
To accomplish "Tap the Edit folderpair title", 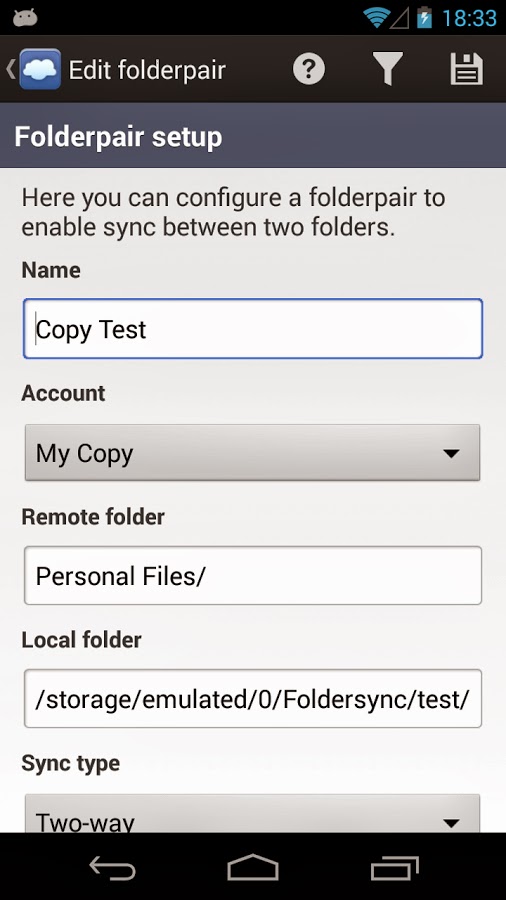I will click(147, 70).
